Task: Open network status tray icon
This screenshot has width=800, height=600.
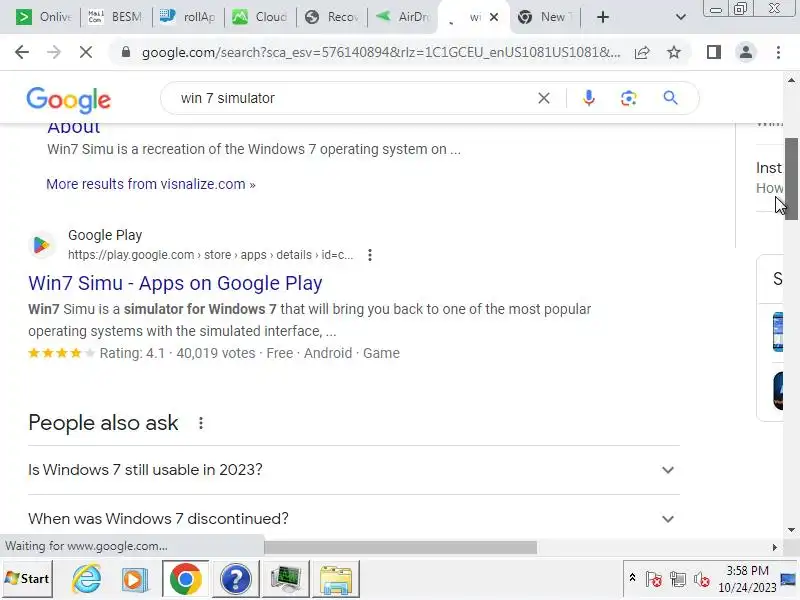Action: click(x=678, y=579)
